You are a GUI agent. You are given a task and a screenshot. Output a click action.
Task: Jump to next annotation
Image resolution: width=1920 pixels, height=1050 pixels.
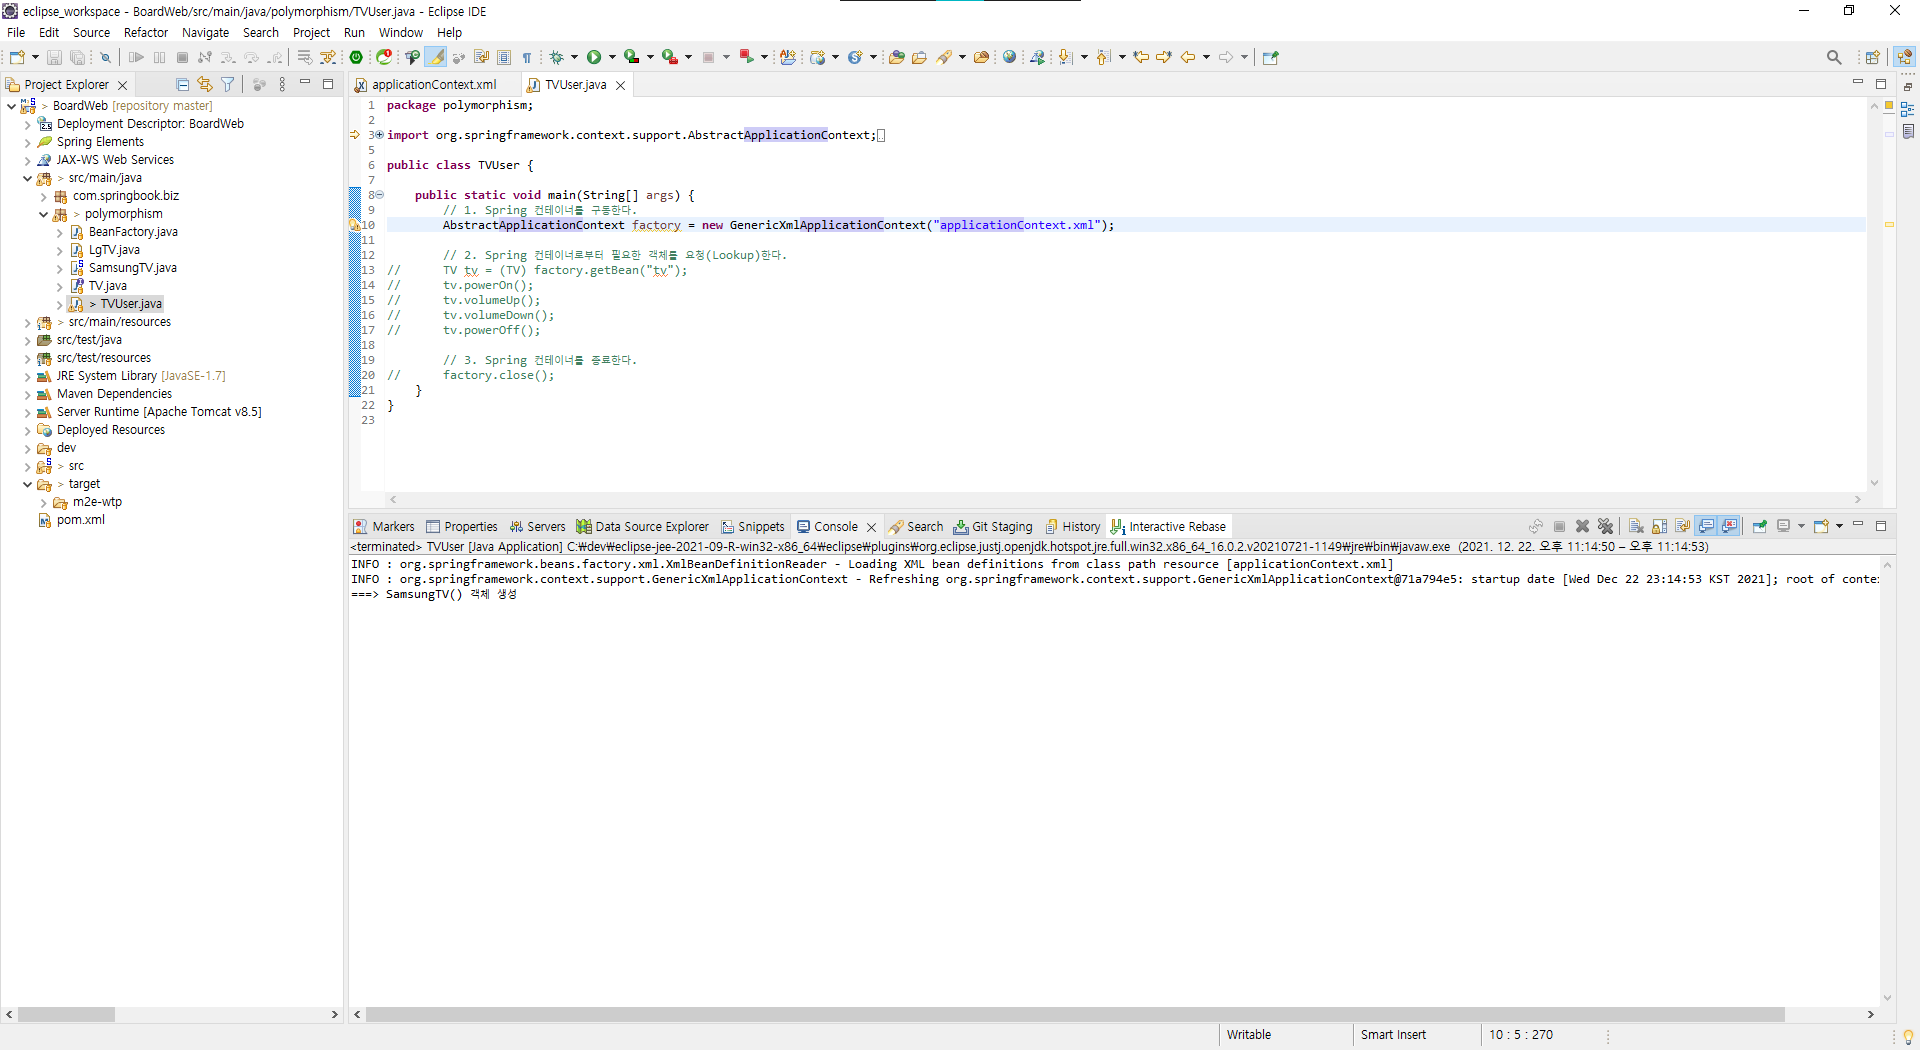pyautogui.click(x=1066, y=57)
